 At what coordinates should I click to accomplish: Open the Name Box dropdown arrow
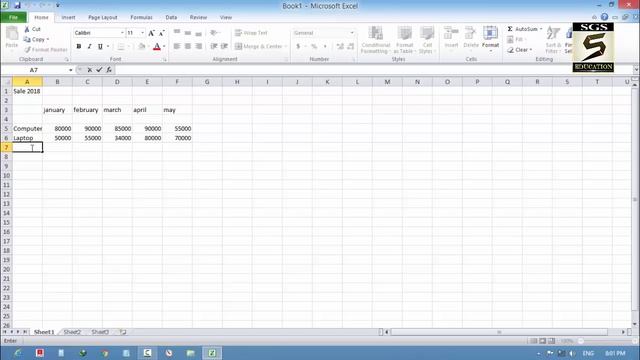pos(71,70)
